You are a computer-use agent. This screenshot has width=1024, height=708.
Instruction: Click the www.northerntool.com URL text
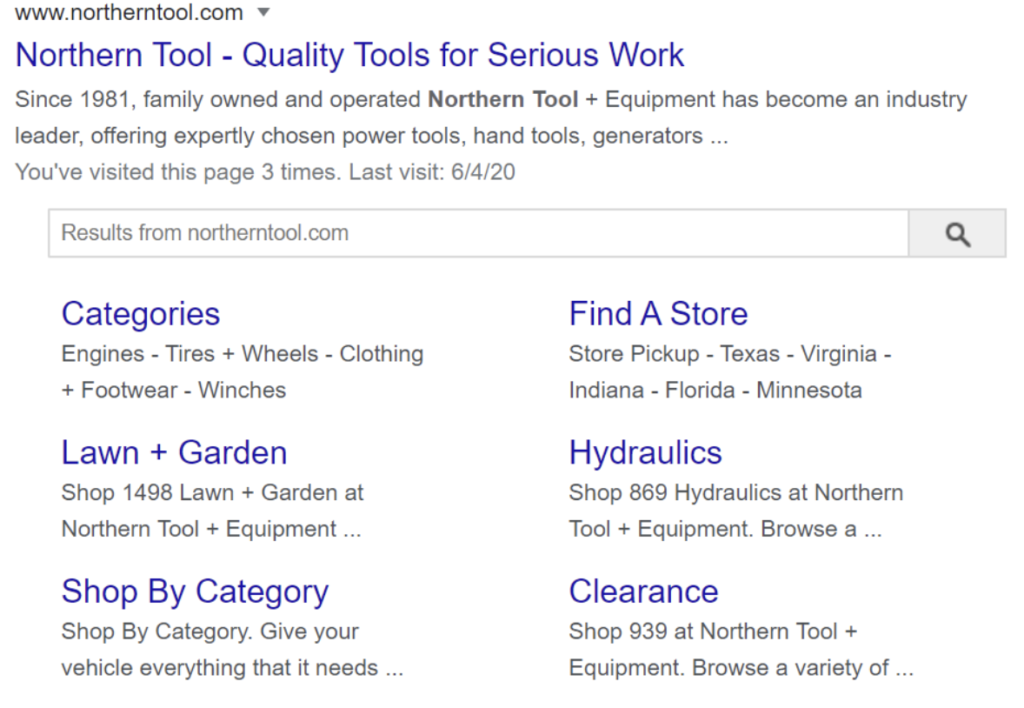(x=129, y=13)
